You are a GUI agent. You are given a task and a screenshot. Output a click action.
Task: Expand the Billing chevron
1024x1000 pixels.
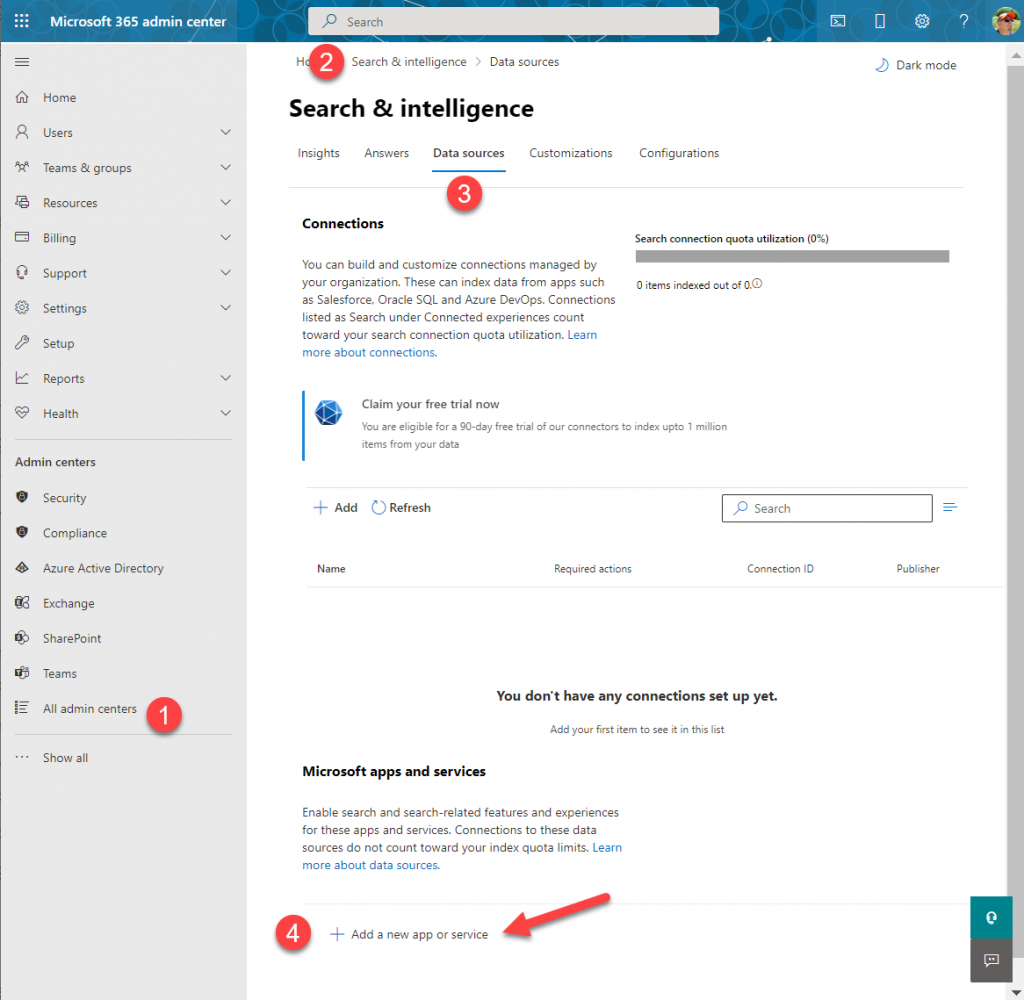tap(226, 237)
